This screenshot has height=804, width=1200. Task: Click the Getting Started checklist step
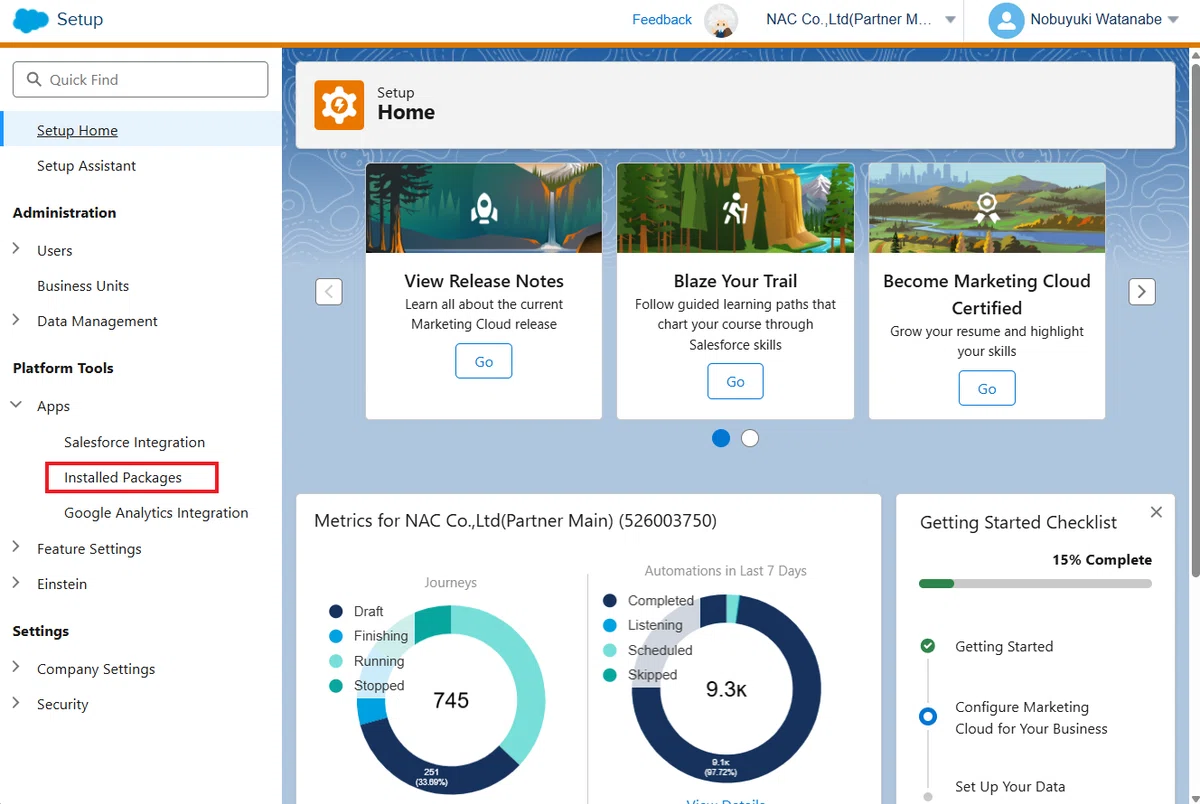pyautogui.click(x=1004, y=647)
